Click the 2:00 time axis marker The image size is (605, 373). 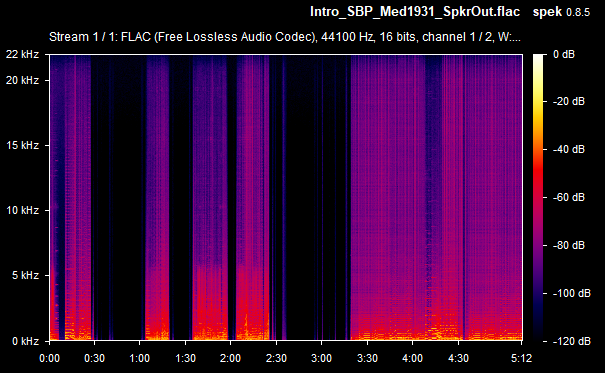click(230, 358)
